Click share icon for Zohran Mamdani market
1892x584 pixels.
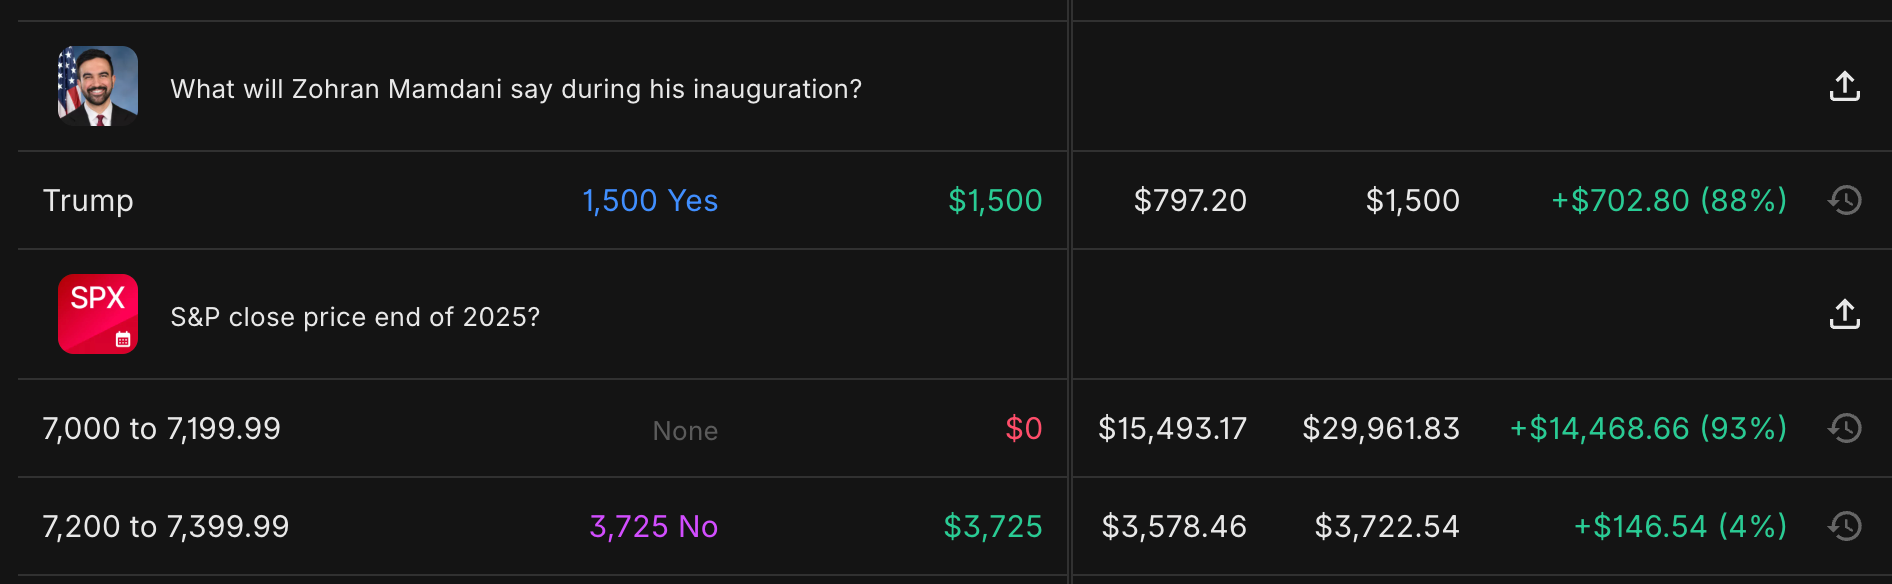(x=1844, y=87)
